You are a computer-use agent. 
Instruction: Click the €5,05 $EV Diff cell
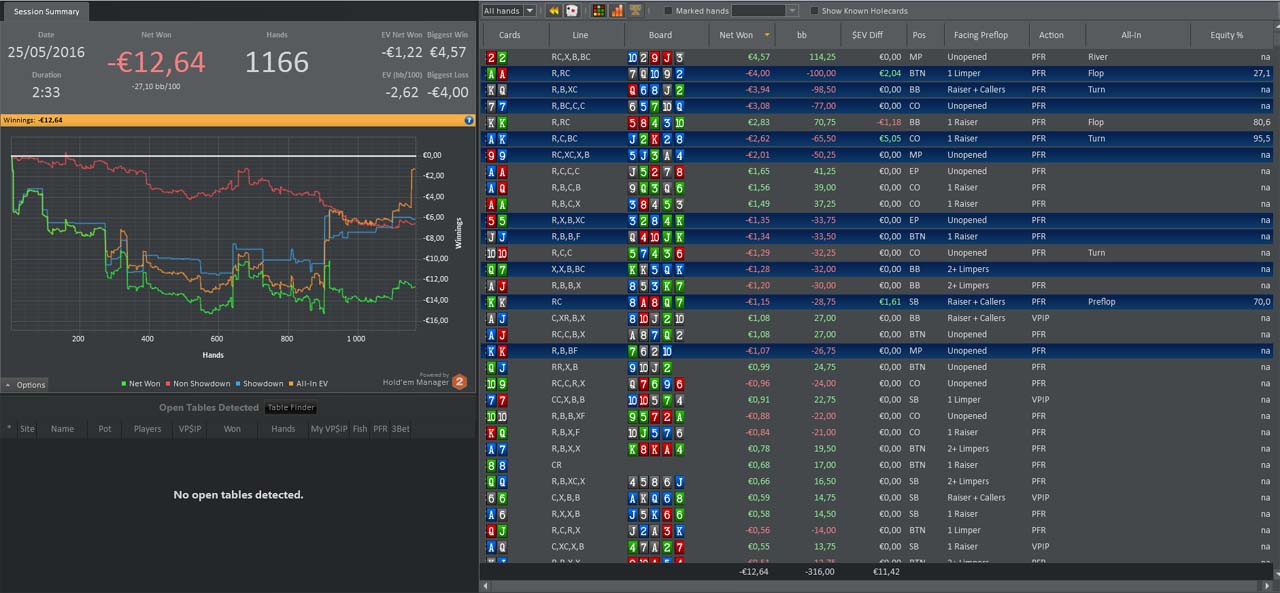(x=888, y=139)
